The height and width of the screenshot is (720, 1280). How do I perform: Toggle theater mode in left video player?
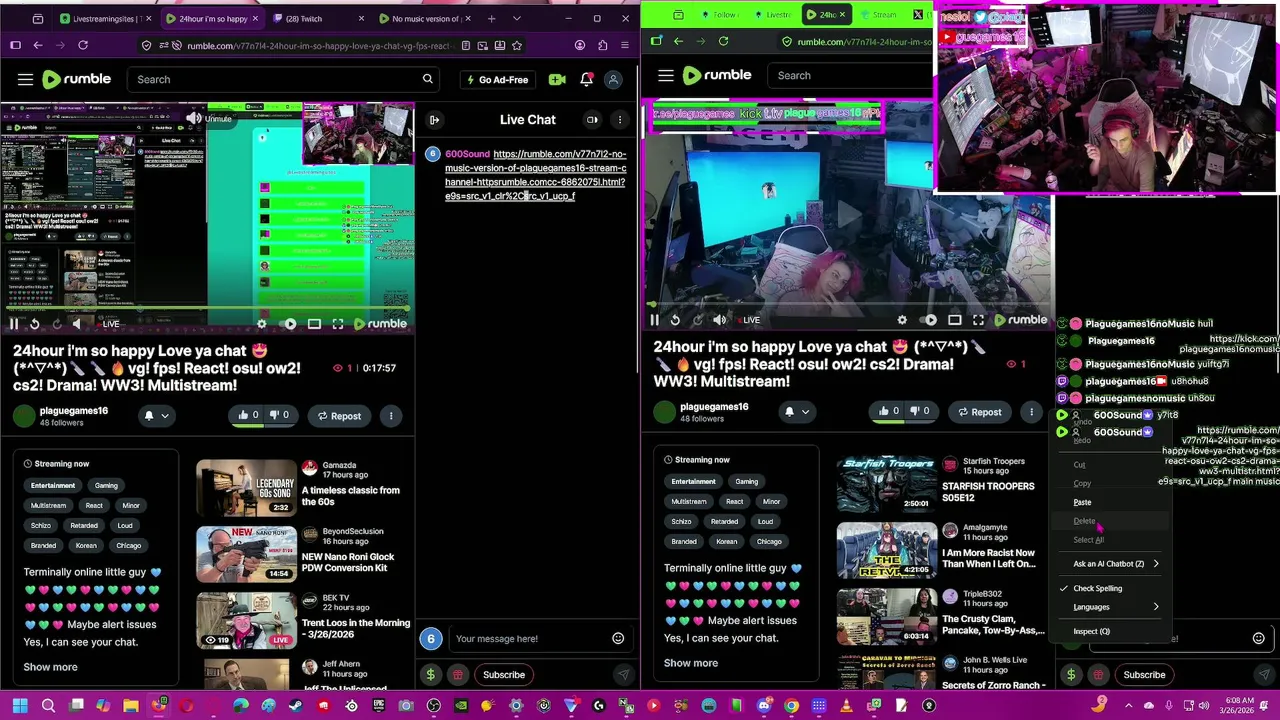pos(314,324)
